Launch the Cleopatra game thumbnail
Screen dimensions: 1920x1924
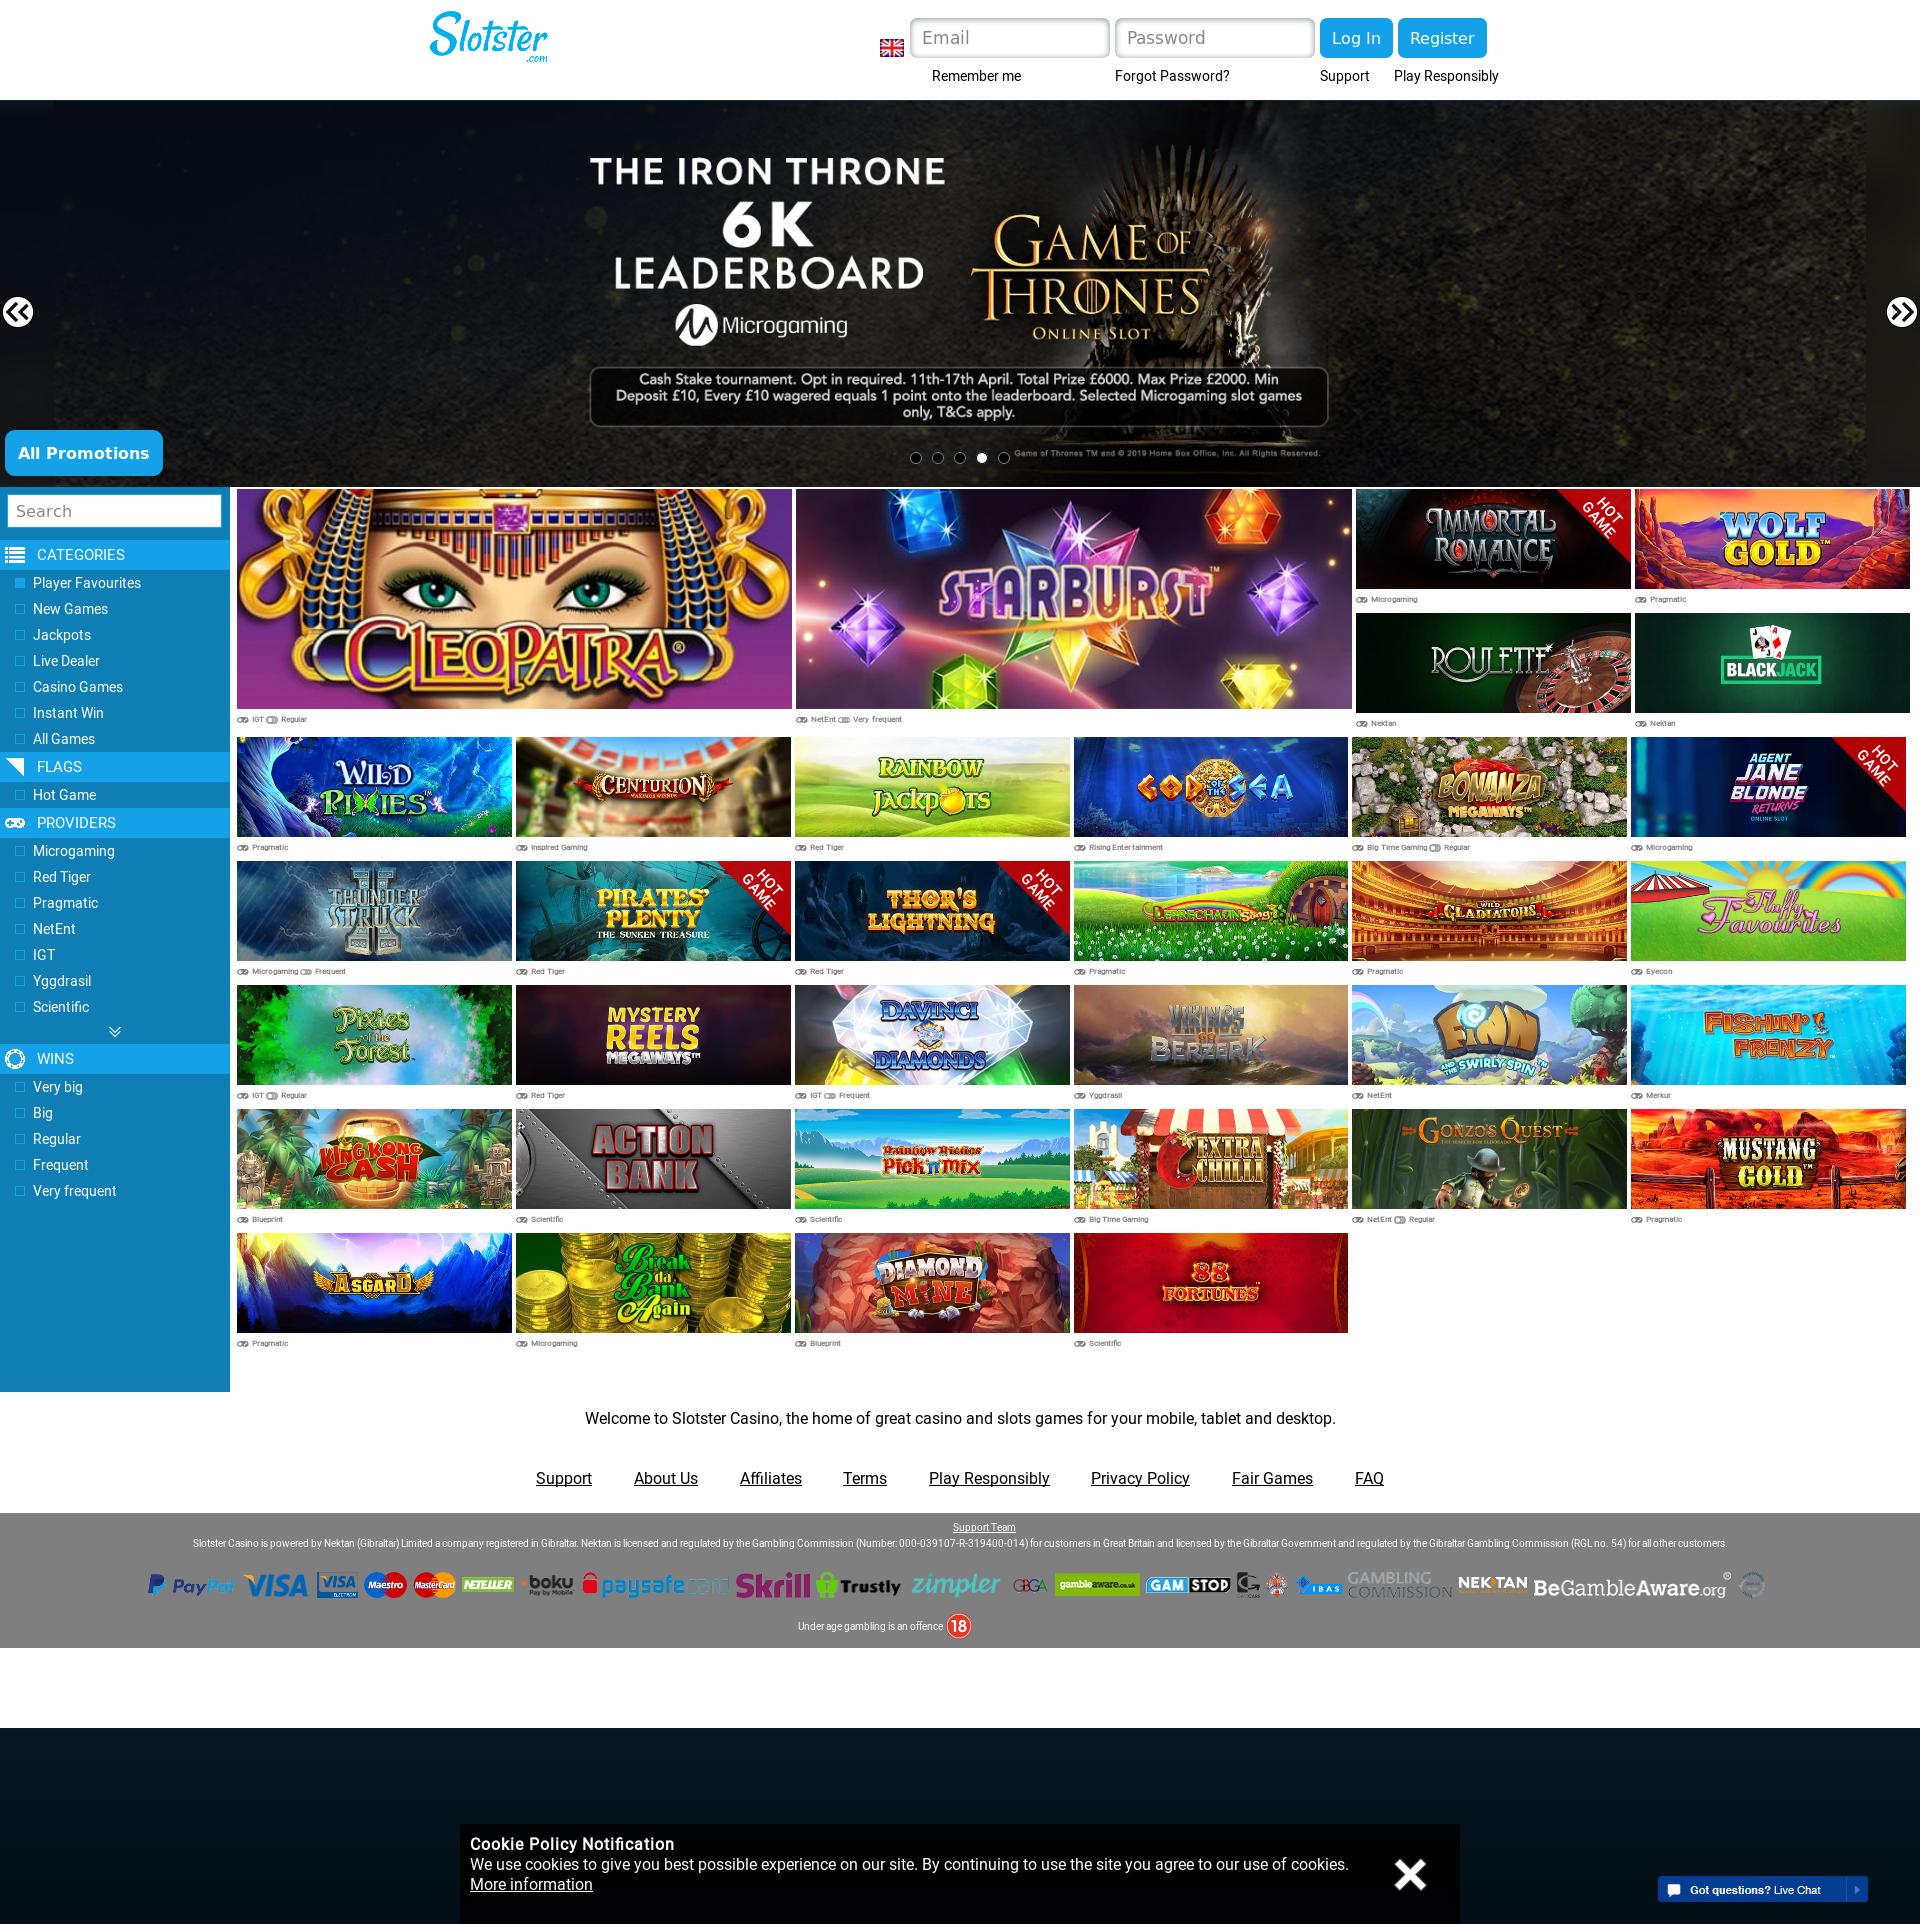pyautogui.click(x=514, y=599)
